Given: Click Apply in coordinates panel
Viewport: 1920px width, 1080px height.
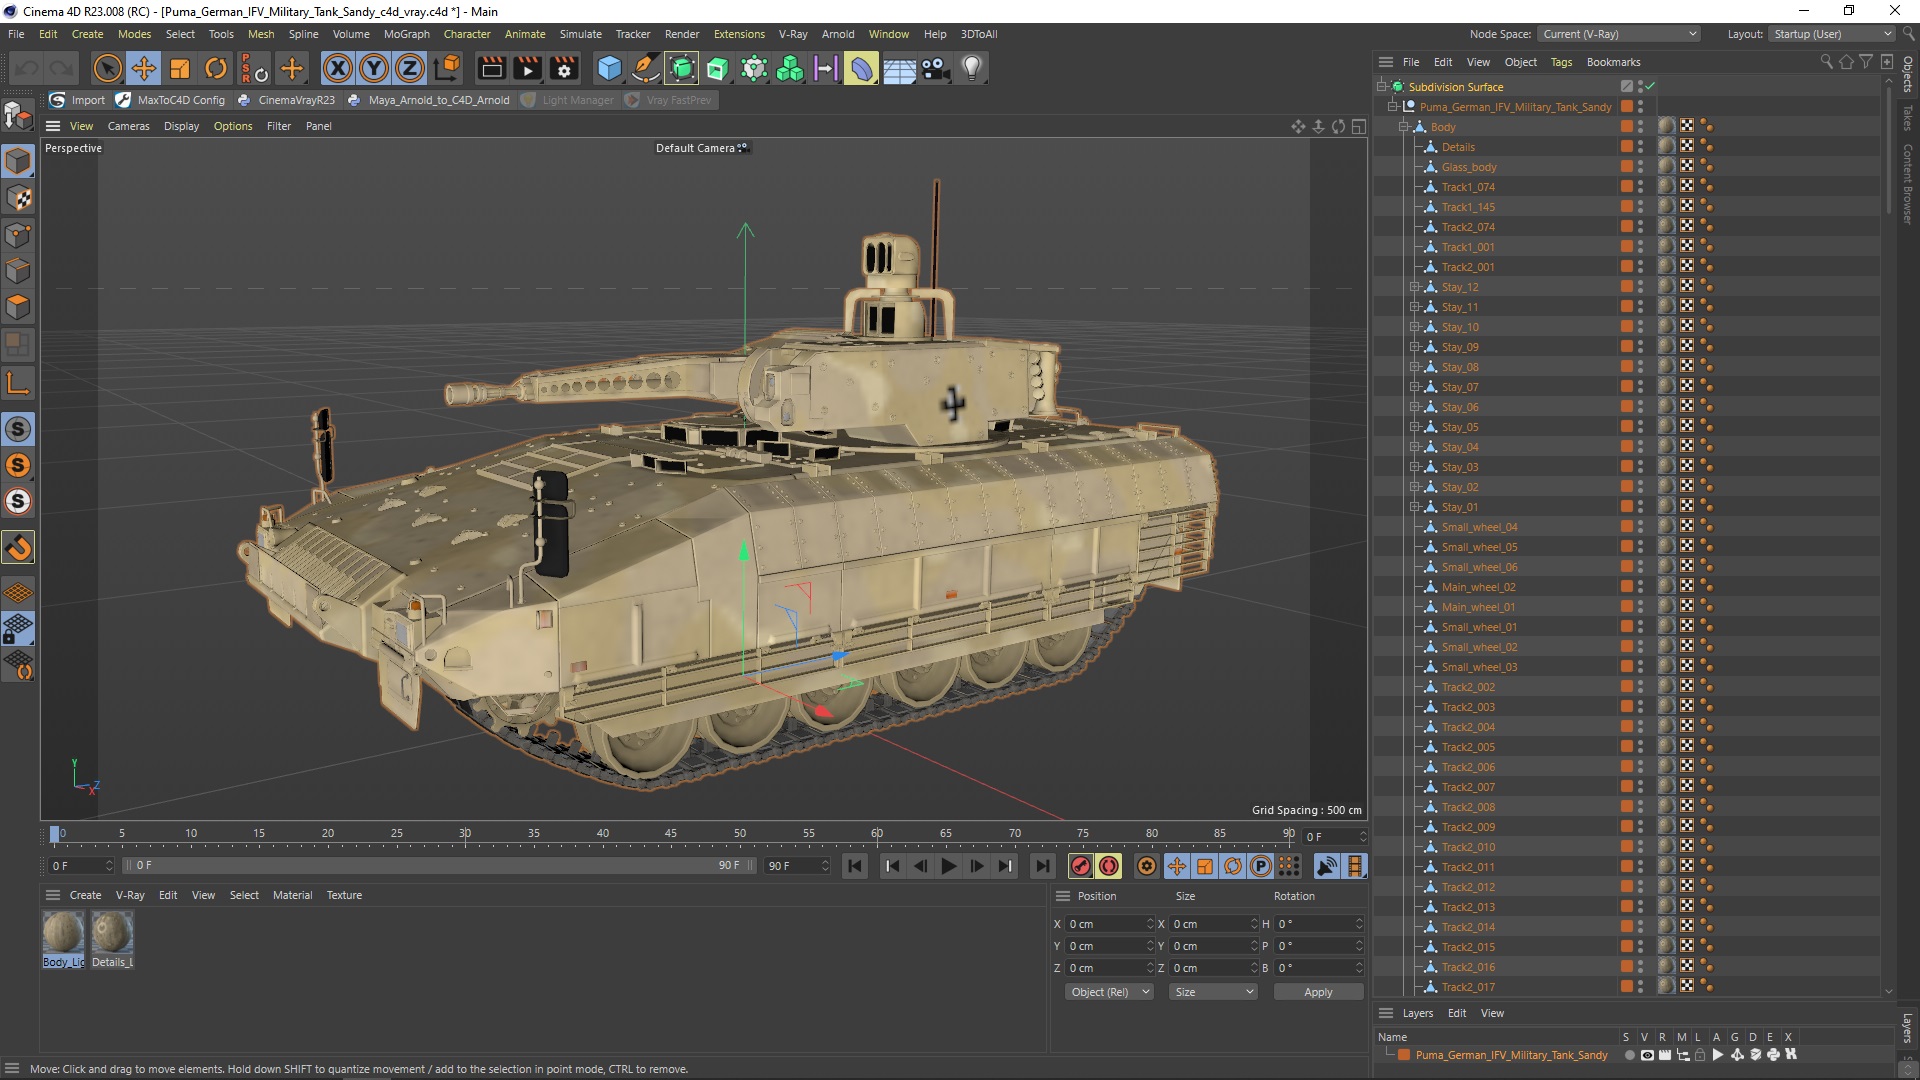Looking at the screenshot, I should [1318, 992].
